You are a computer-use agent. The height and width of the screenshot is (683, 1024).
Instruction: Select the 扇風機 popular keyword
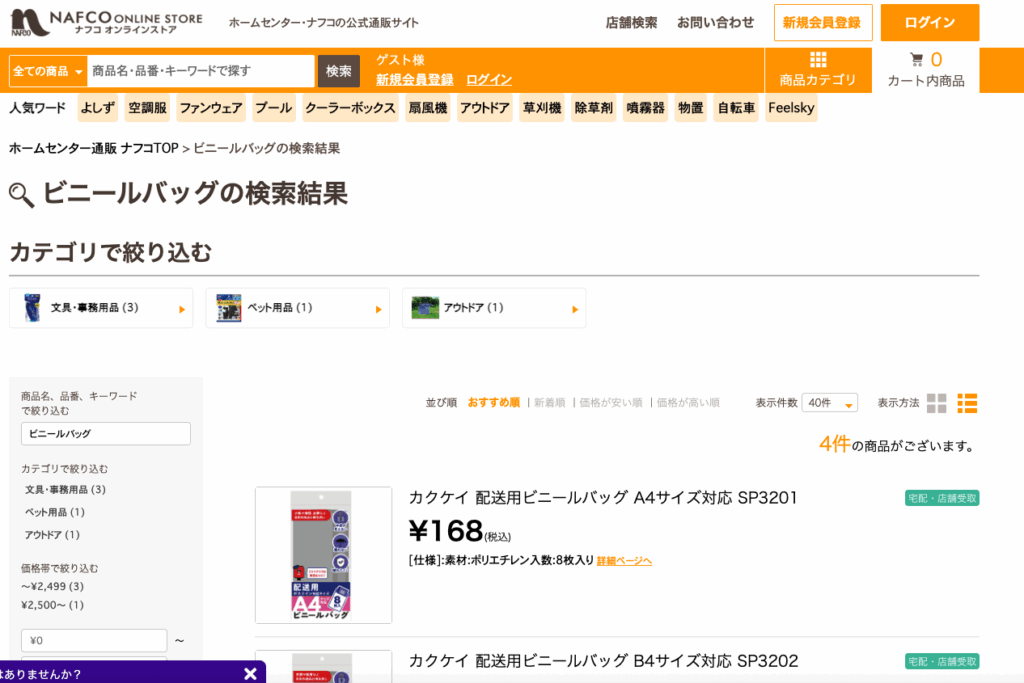point(428,108)
